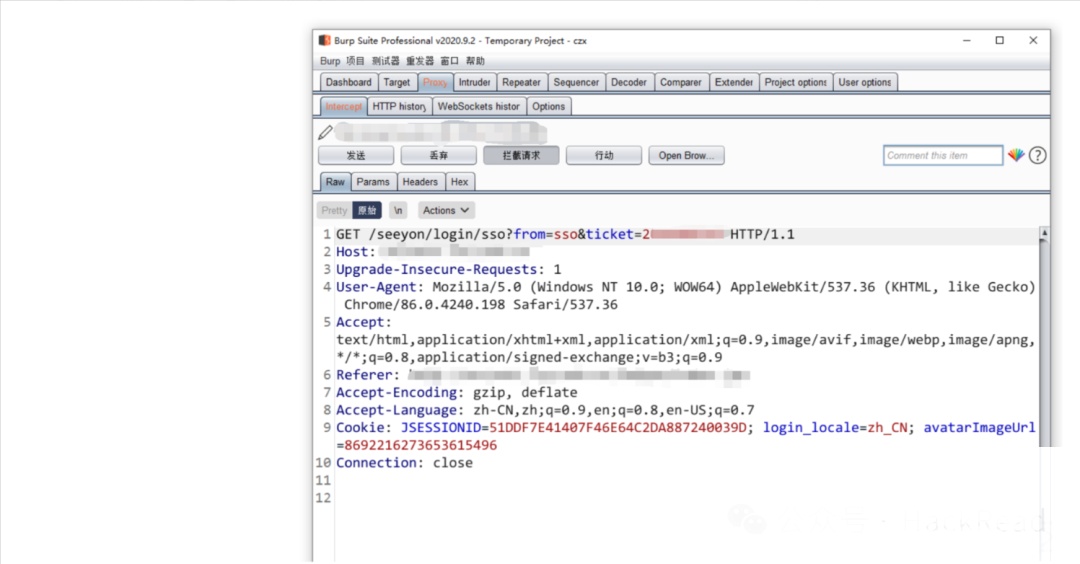1080x564 pixels.
Task: Open the 帮助 menu
Action: (x=475, y=61)
